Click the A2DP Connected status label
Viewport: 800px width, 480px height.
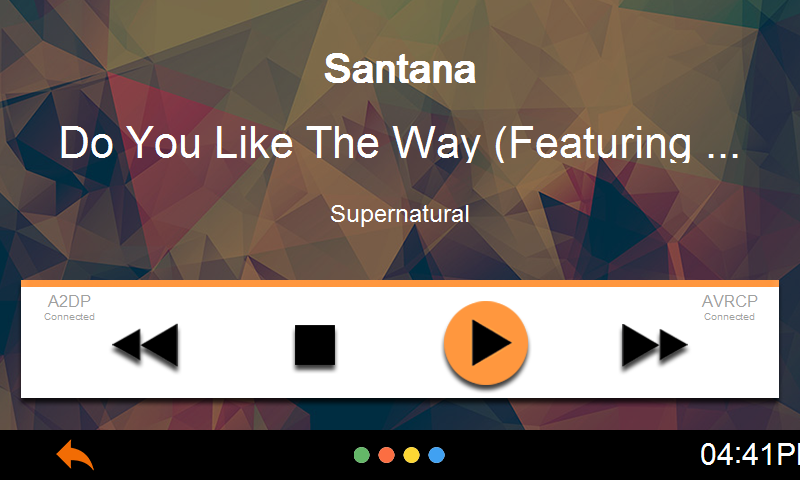pos(69,308)
